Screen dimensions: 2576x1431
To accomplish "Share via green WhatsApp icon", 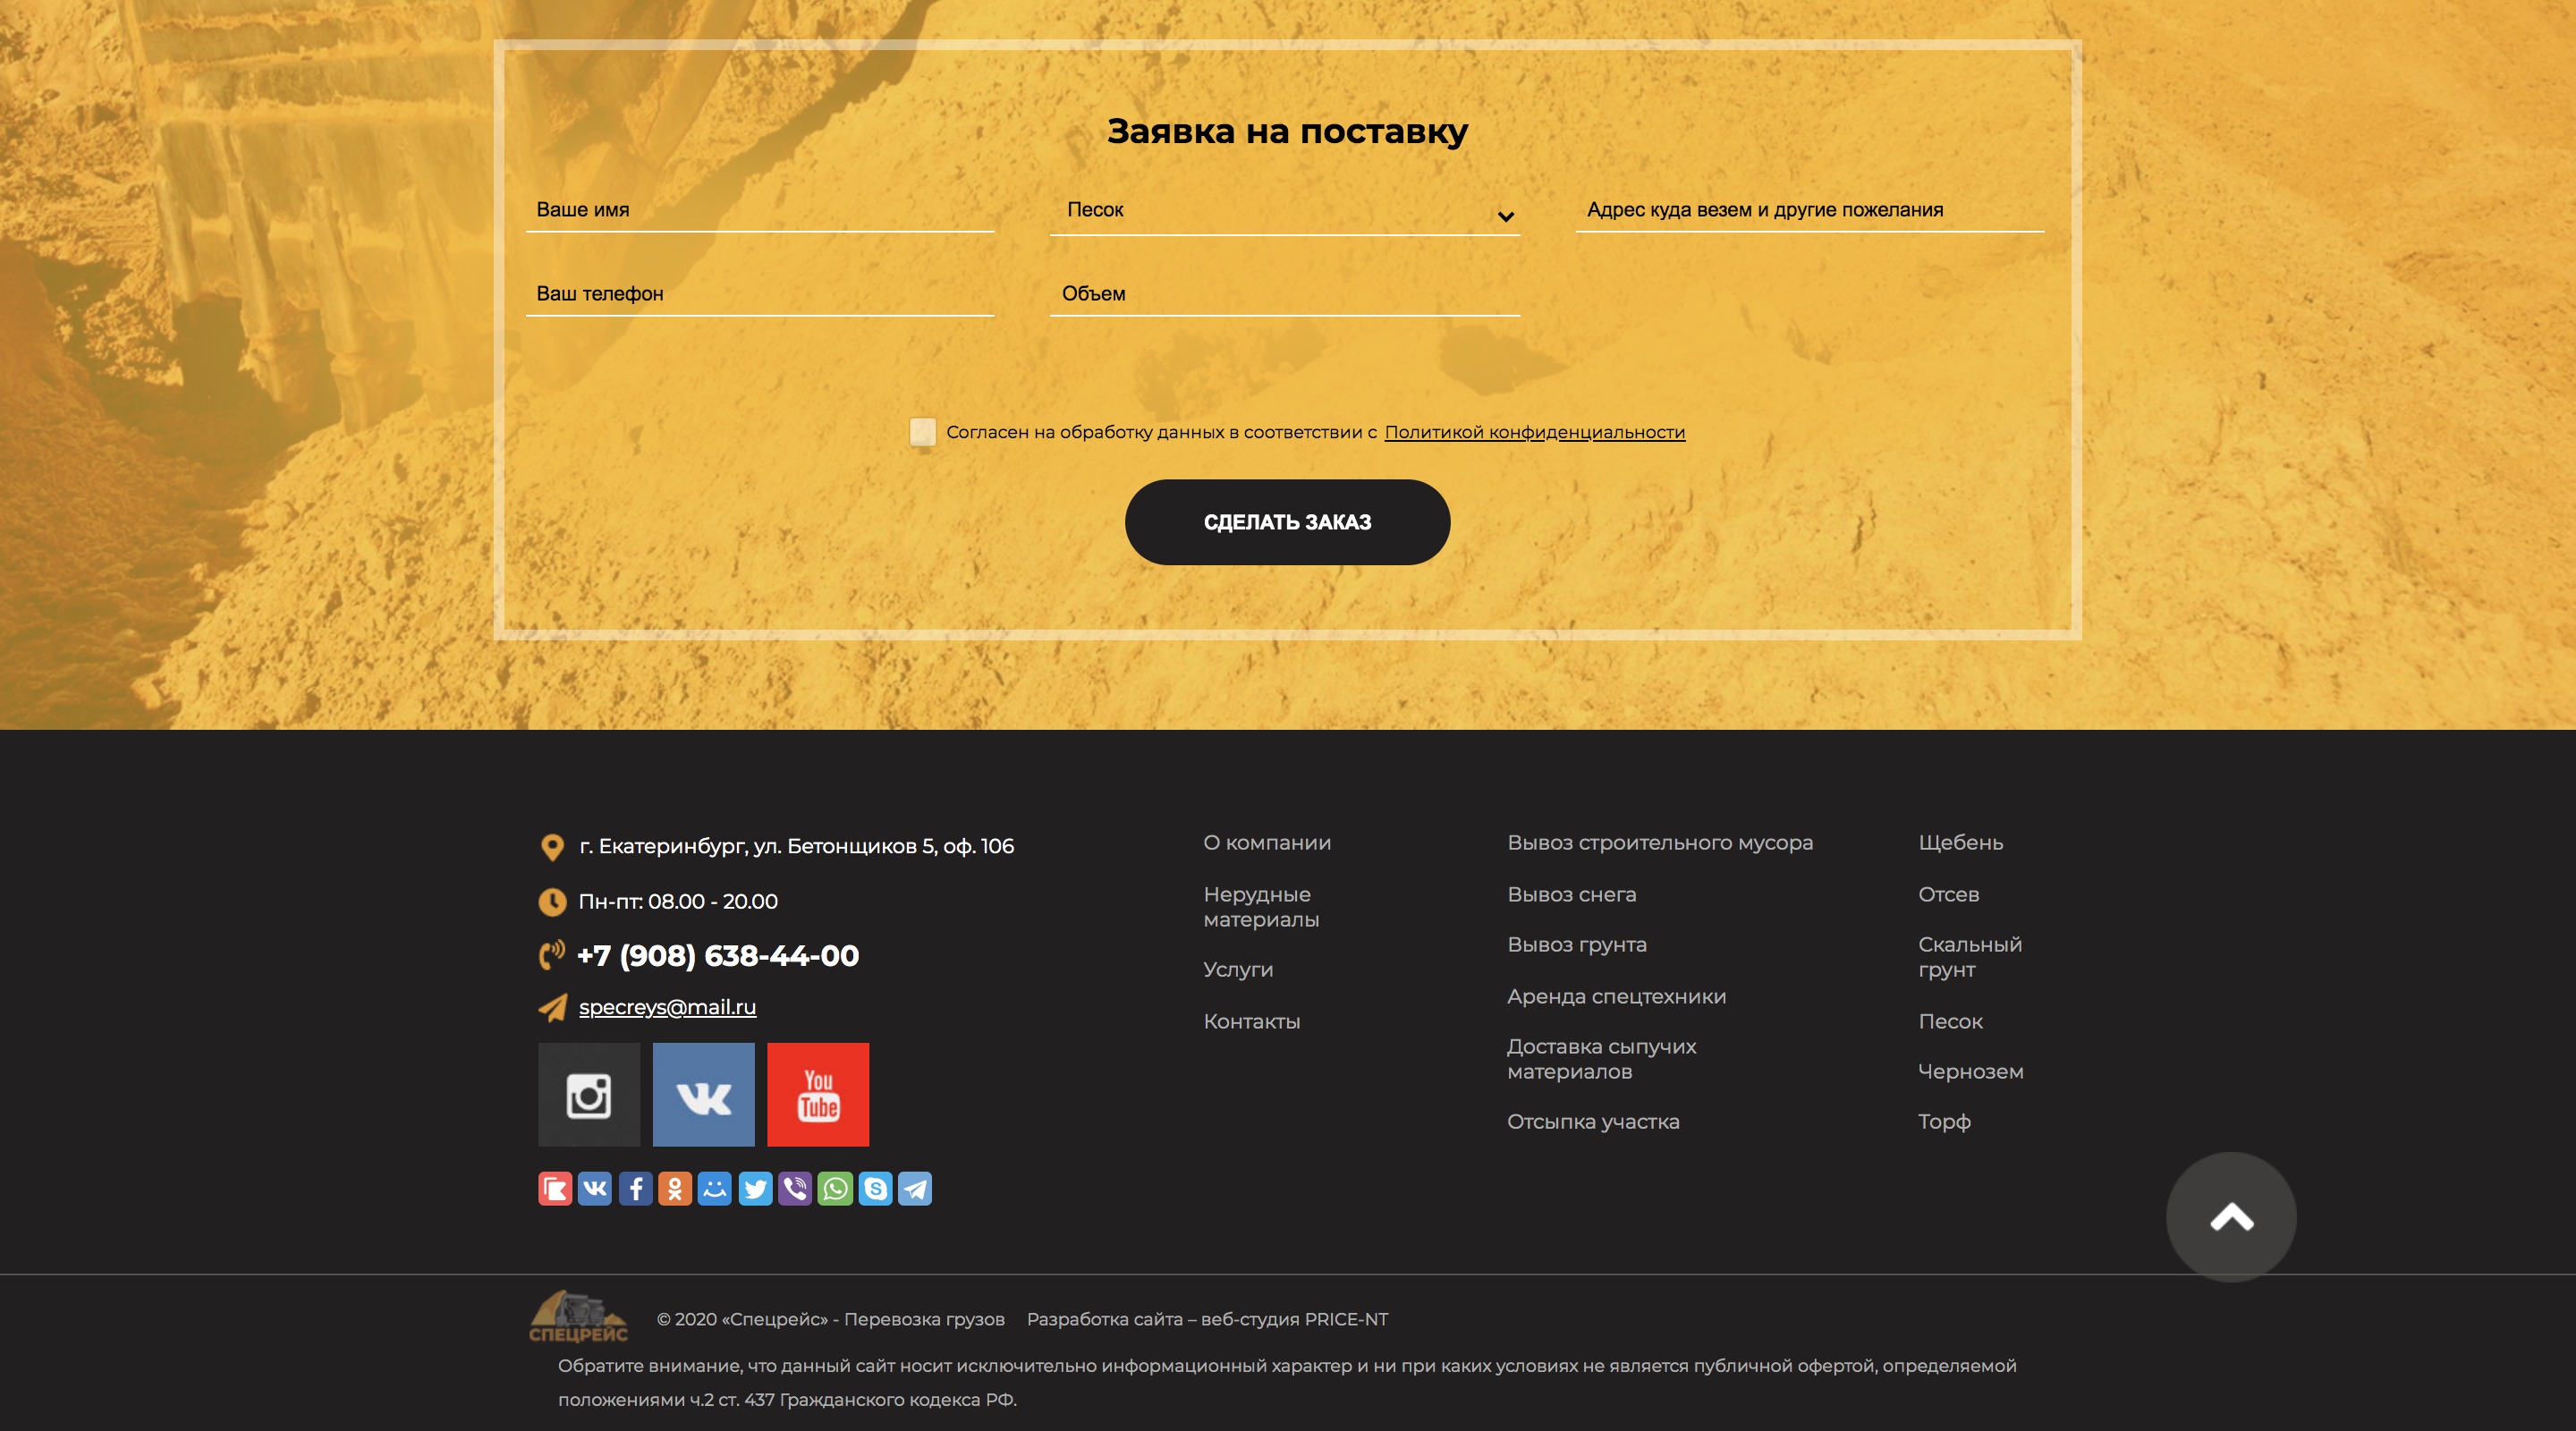I will point(835,1188).
